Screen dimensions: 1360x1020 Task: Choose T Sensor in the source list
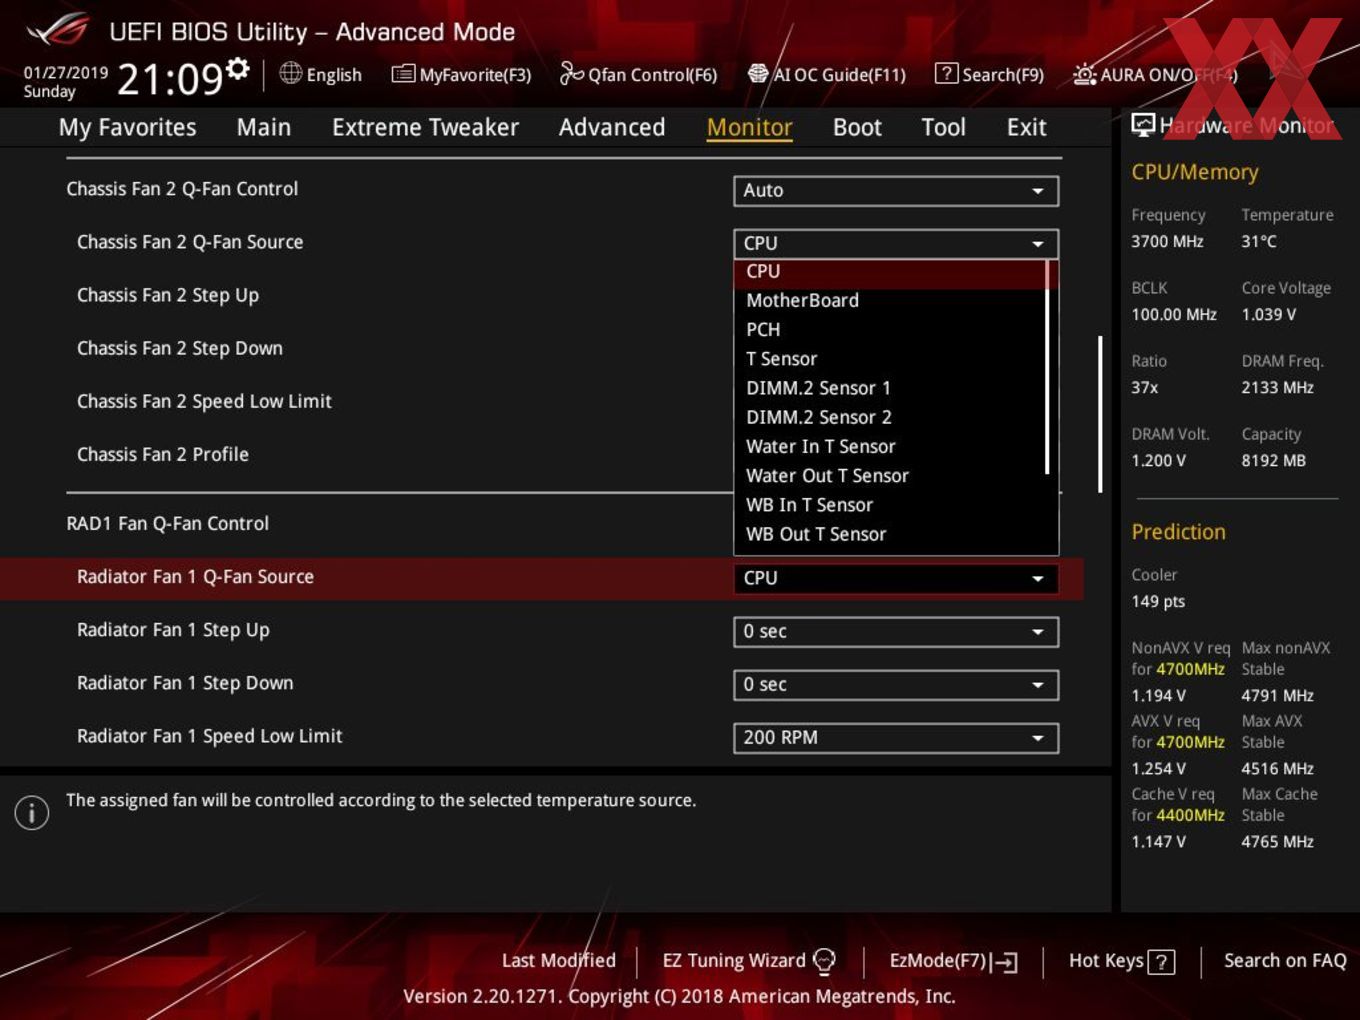pyautogui.click(x=889, y=358)
